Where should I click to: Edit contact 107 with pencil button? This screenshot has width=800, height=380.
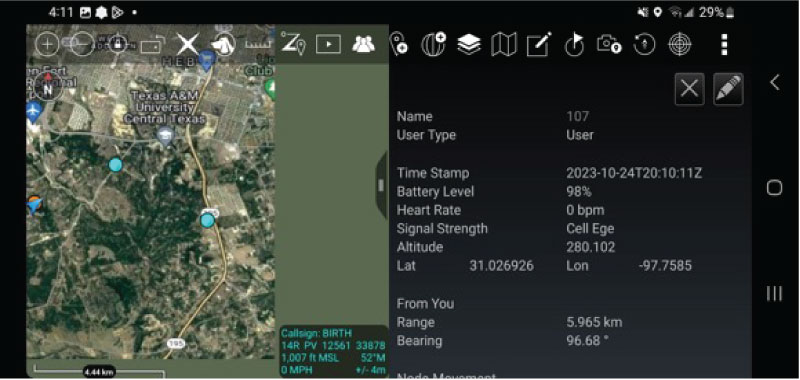click(x=728, y=89)
